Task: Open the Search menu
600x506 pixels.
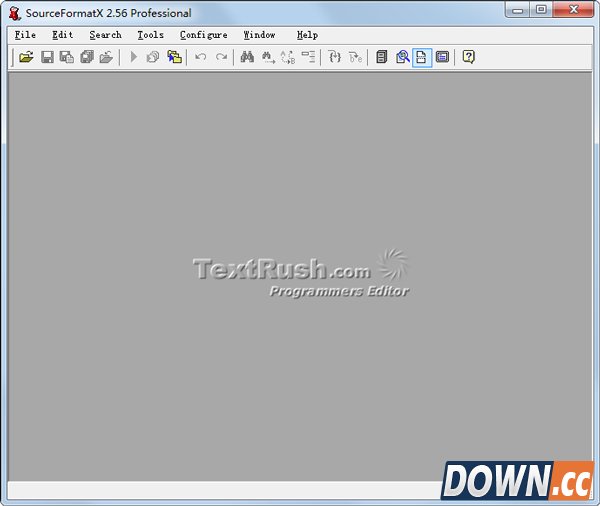Action: click(105, 35)
